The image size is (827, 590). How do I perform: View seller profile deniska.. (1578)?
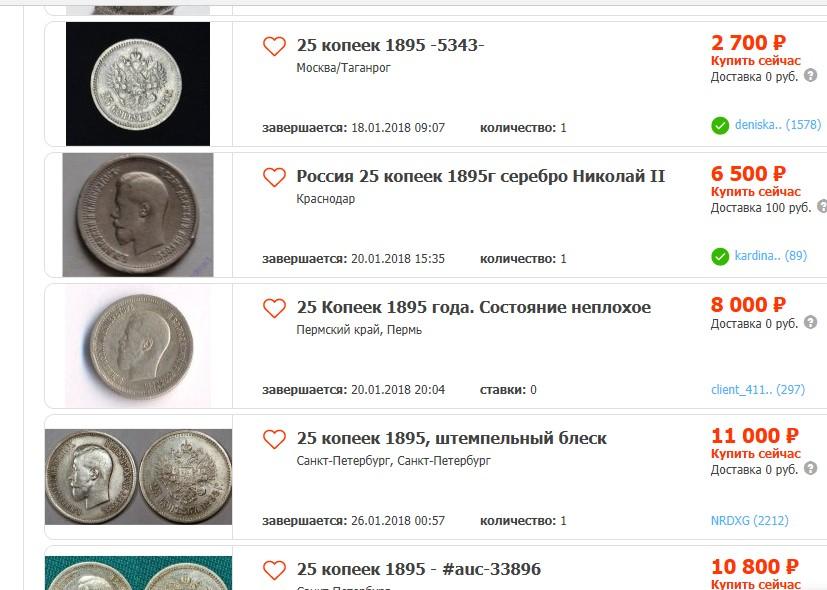click(x=778, y=126)
